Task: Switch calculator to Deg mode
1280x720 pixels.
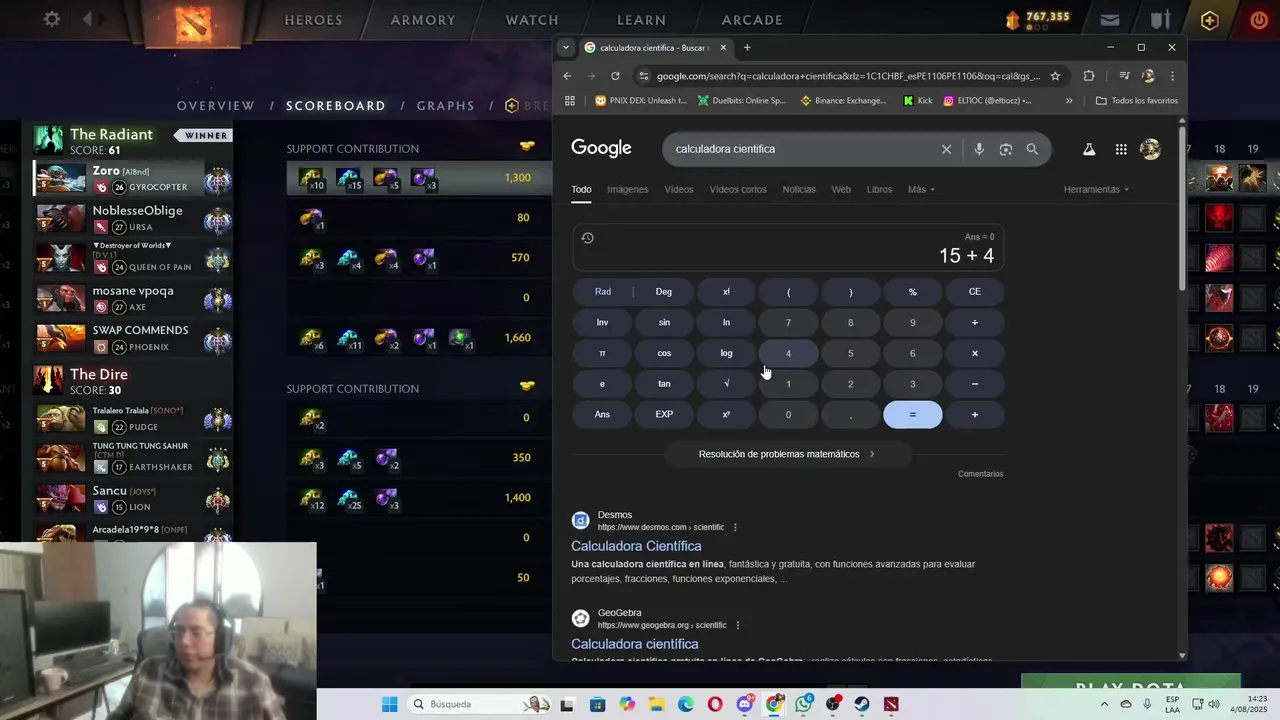Action: tap(664, 292)
